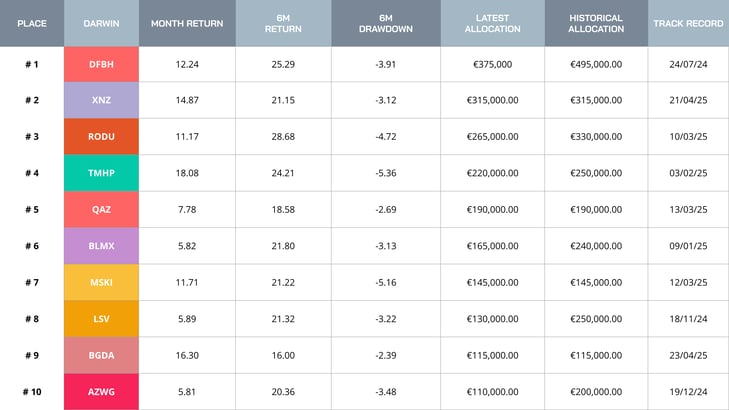Select the QAZ coral darwin cell

(x=101, y=210)
